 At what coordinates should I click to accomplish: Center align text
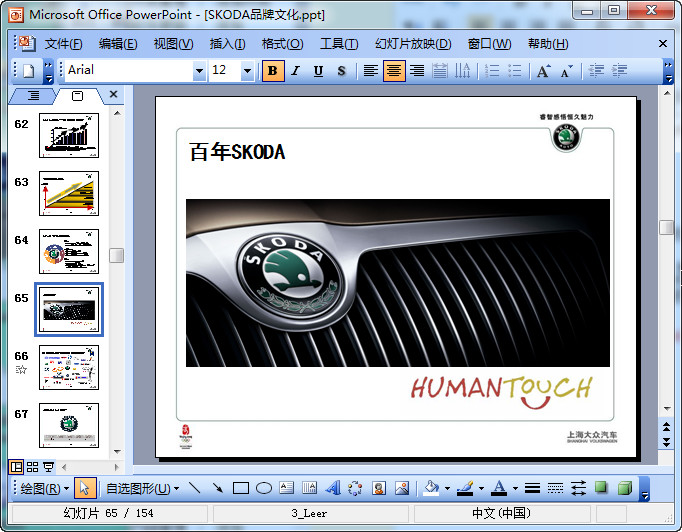[394, 71]
